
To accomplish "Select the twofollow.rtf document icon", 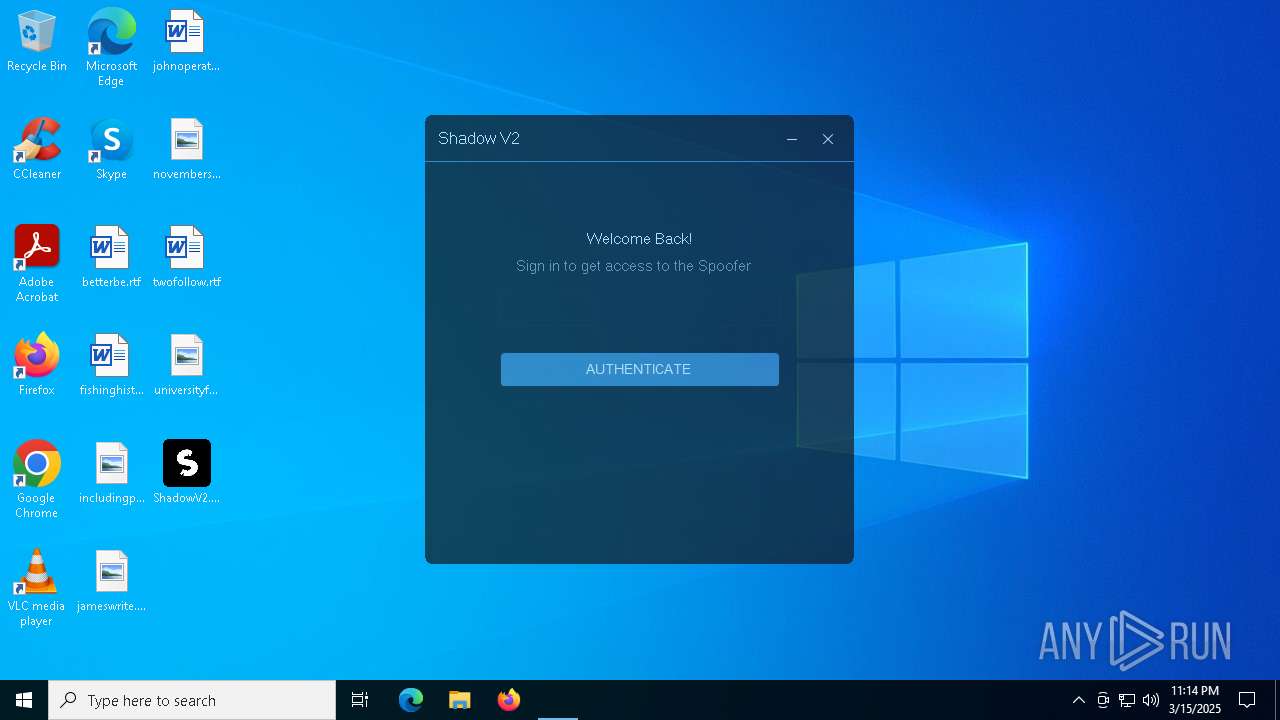I will point(186,258).
